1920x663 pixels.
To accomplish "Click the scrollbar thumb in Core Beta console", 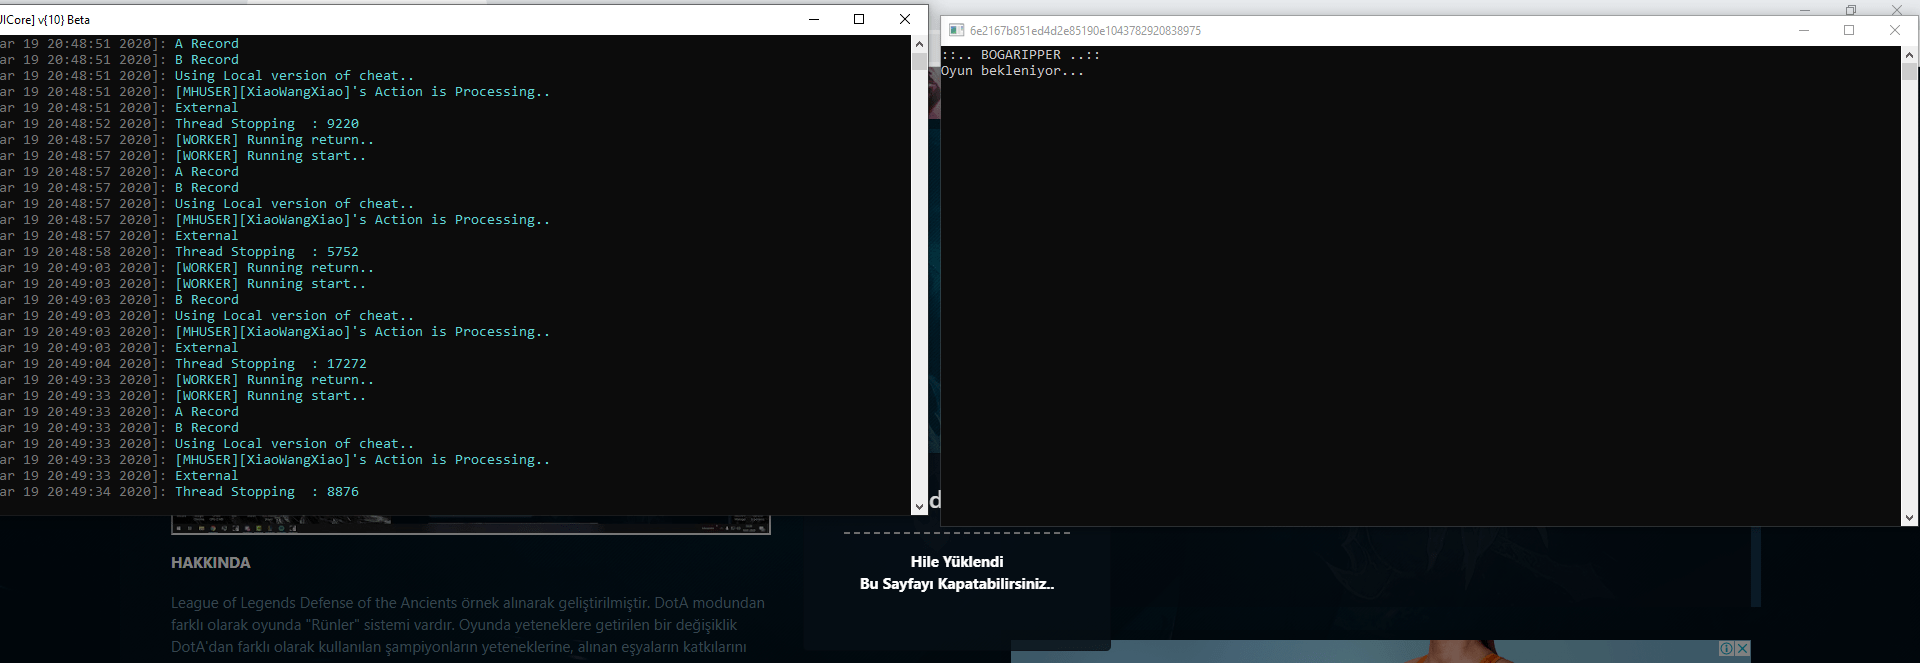I will coord(919,61).
